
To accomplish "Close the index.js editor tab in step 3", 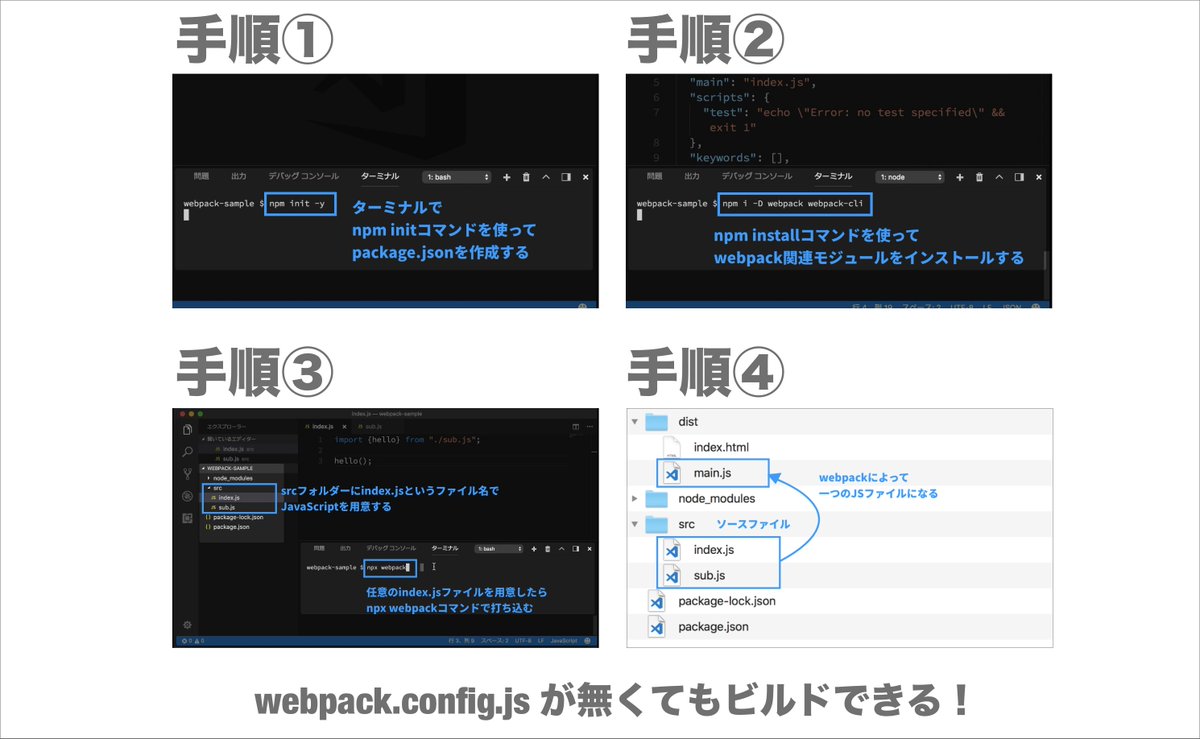I will (x=344, y=427).
